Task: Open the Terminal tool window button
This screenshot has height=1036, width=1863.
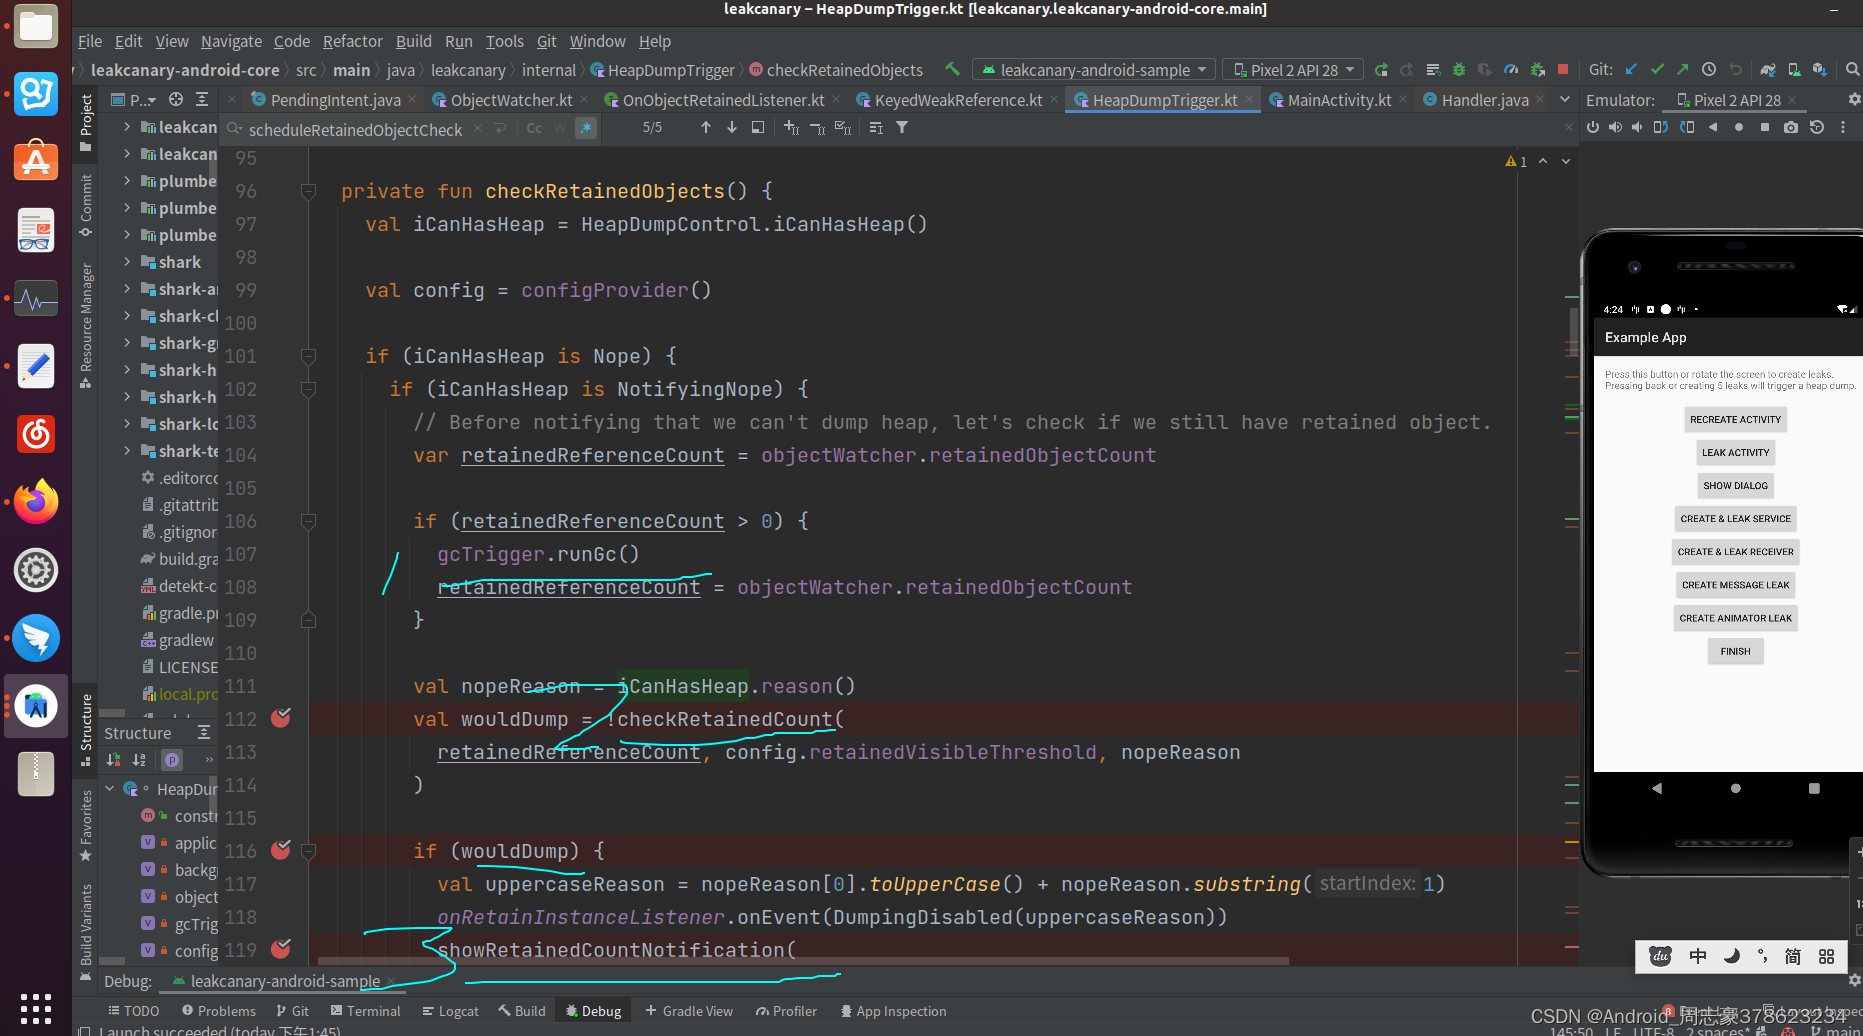Action: 365,1011
